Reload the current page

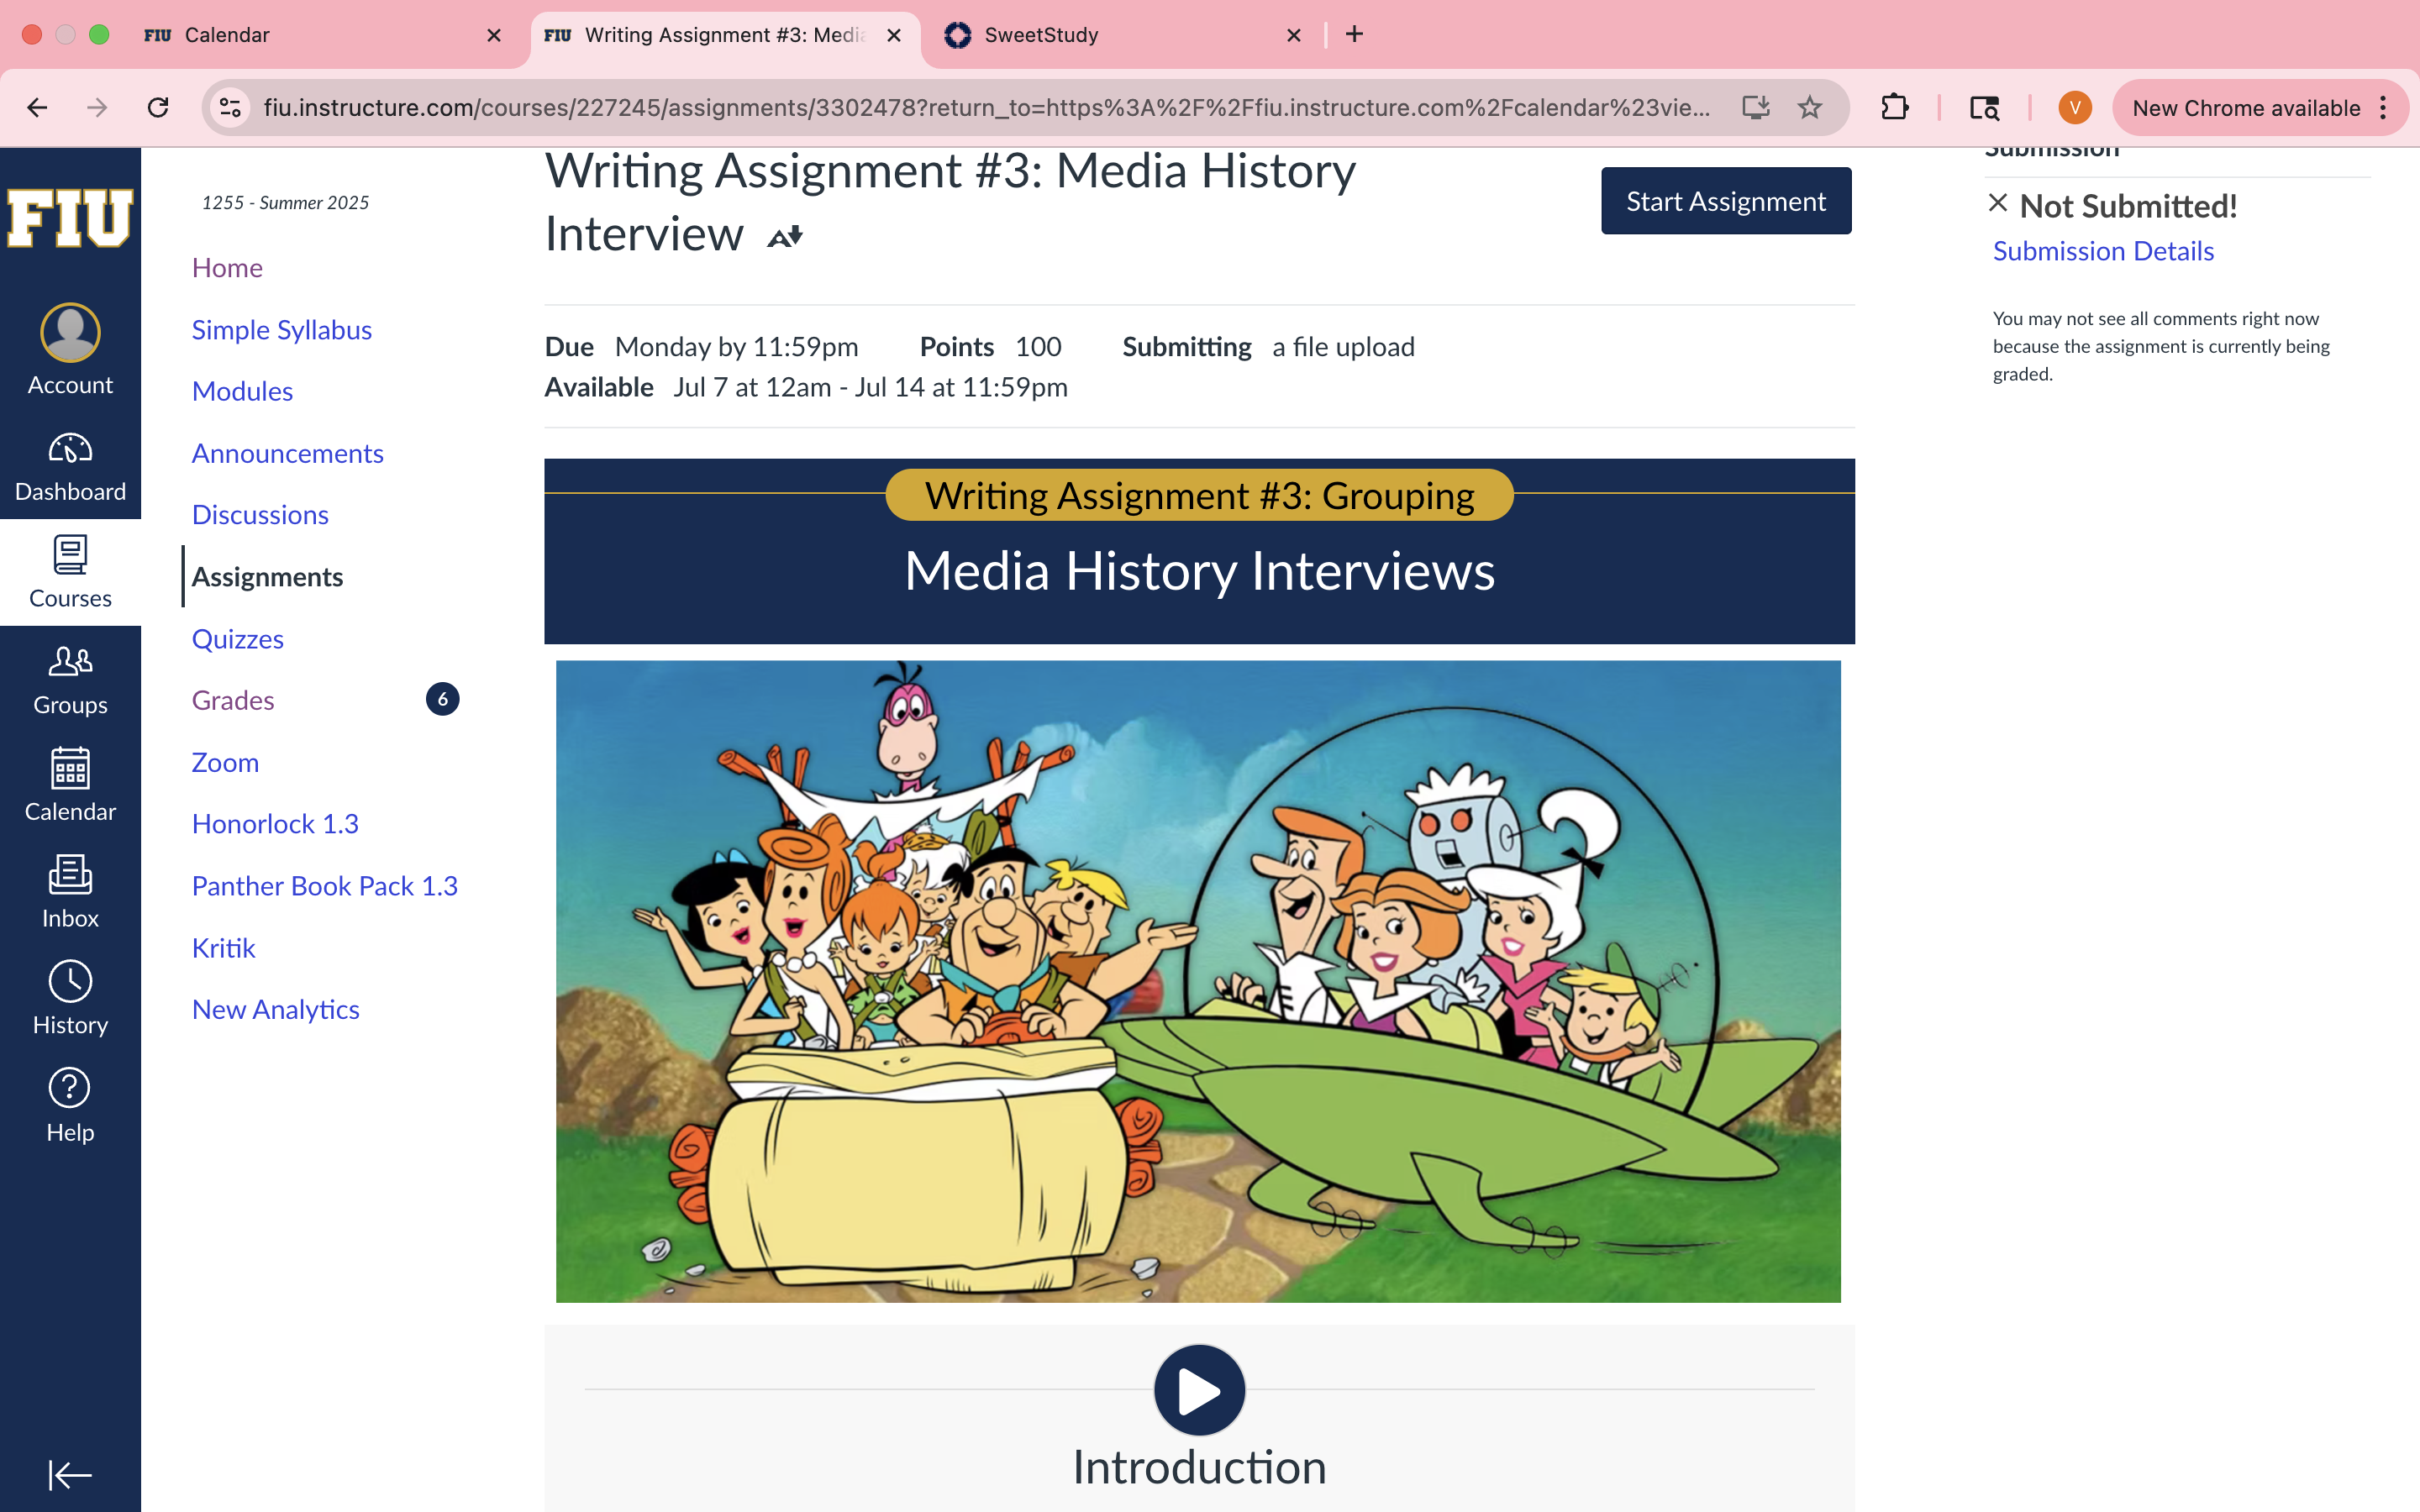pos(158,107)
